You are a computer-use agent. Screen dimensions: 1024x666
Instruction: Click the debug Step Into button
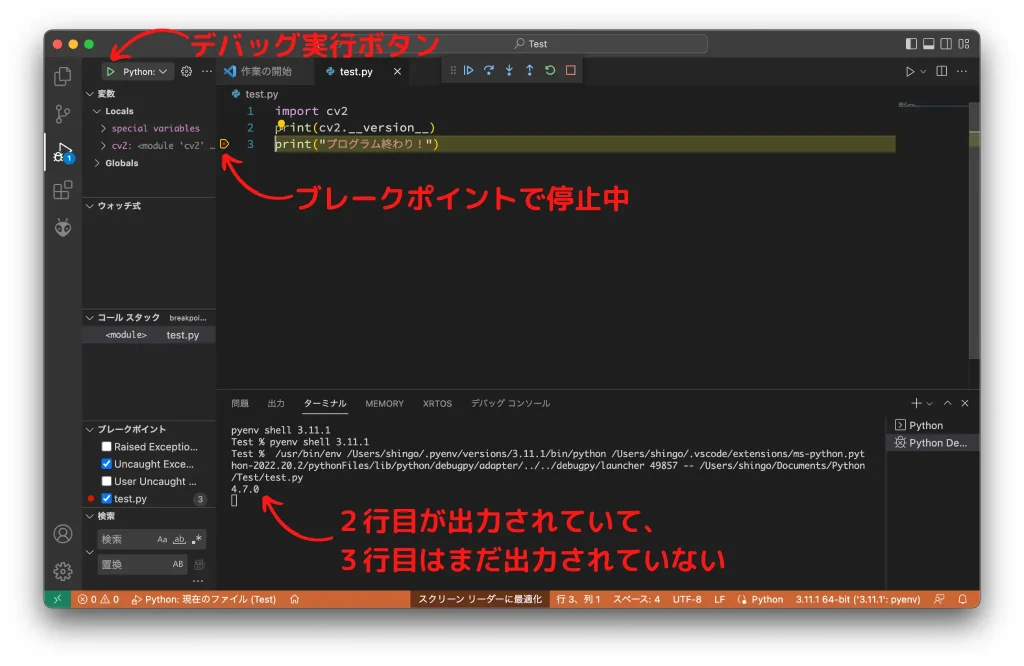point(509,71)
